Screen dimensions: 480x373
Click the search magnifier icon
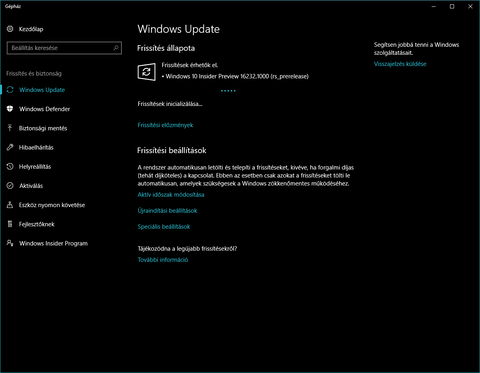[116, 48]
